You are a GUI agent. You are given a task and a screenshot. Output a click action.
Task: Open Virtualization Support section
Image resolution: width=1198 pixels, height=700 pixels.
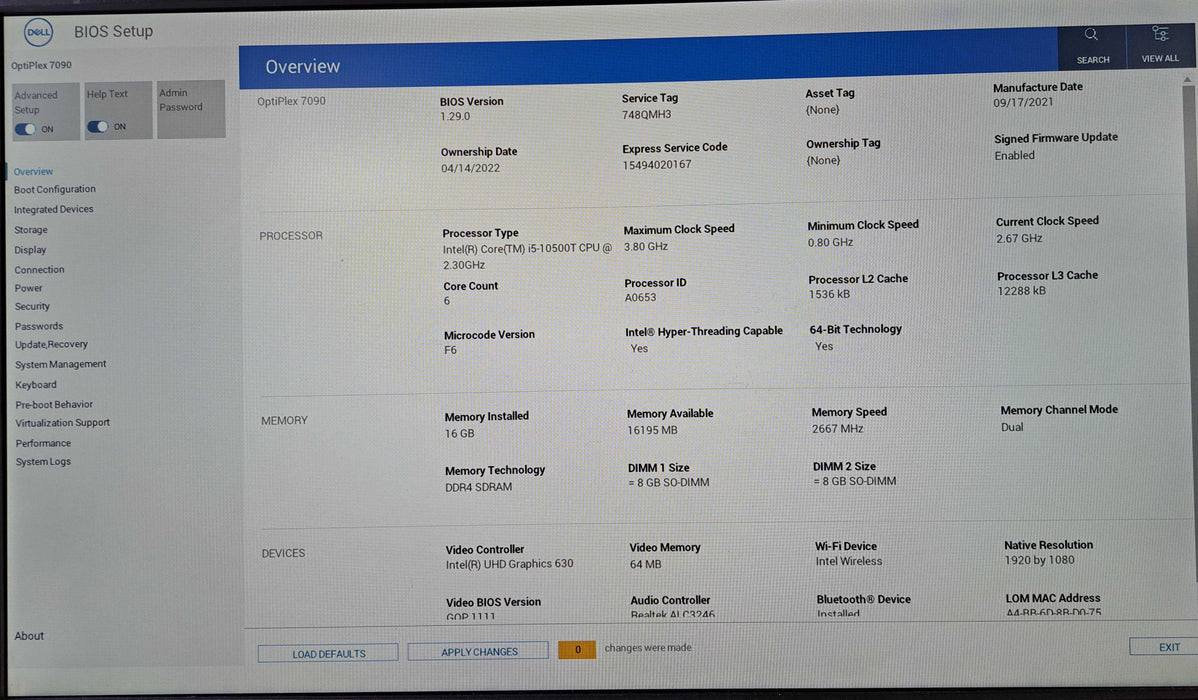[x=63, y=423]
